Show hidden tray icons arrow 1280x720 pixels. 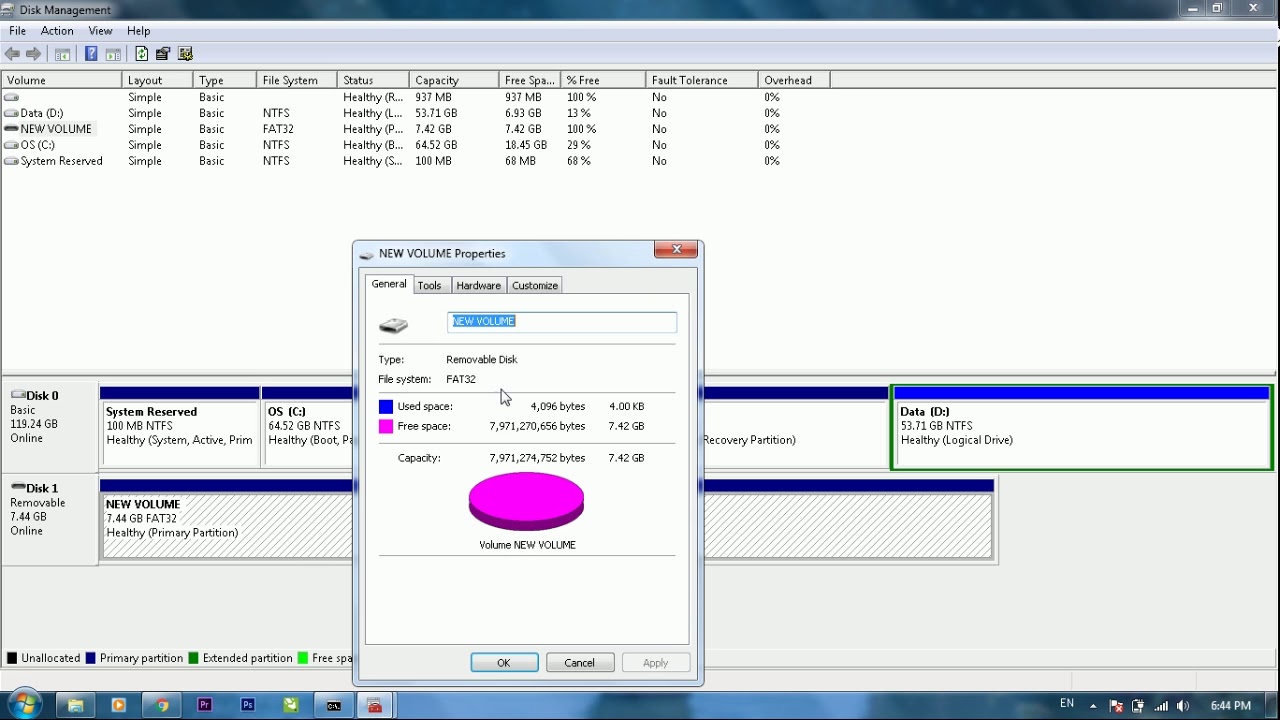coord(1093,706)
